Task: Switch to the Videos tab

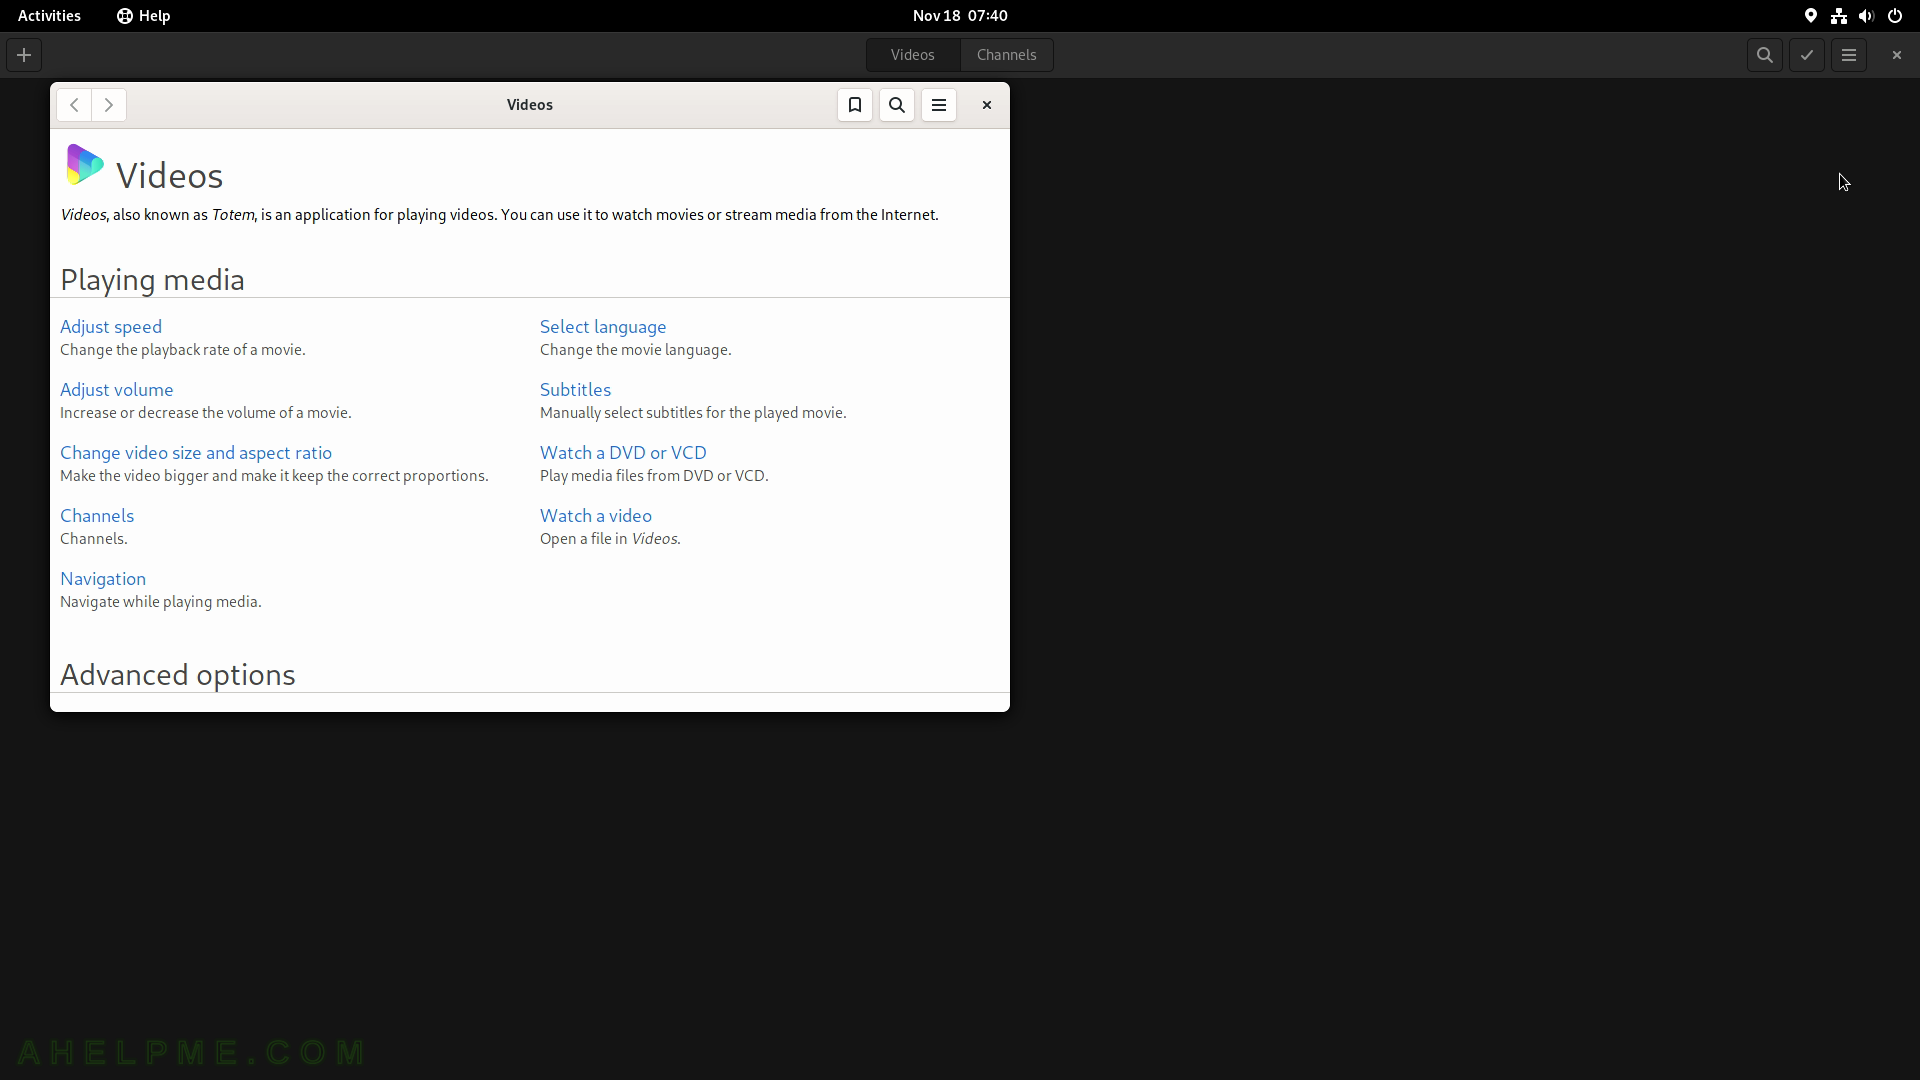Action: pos(913,55)
